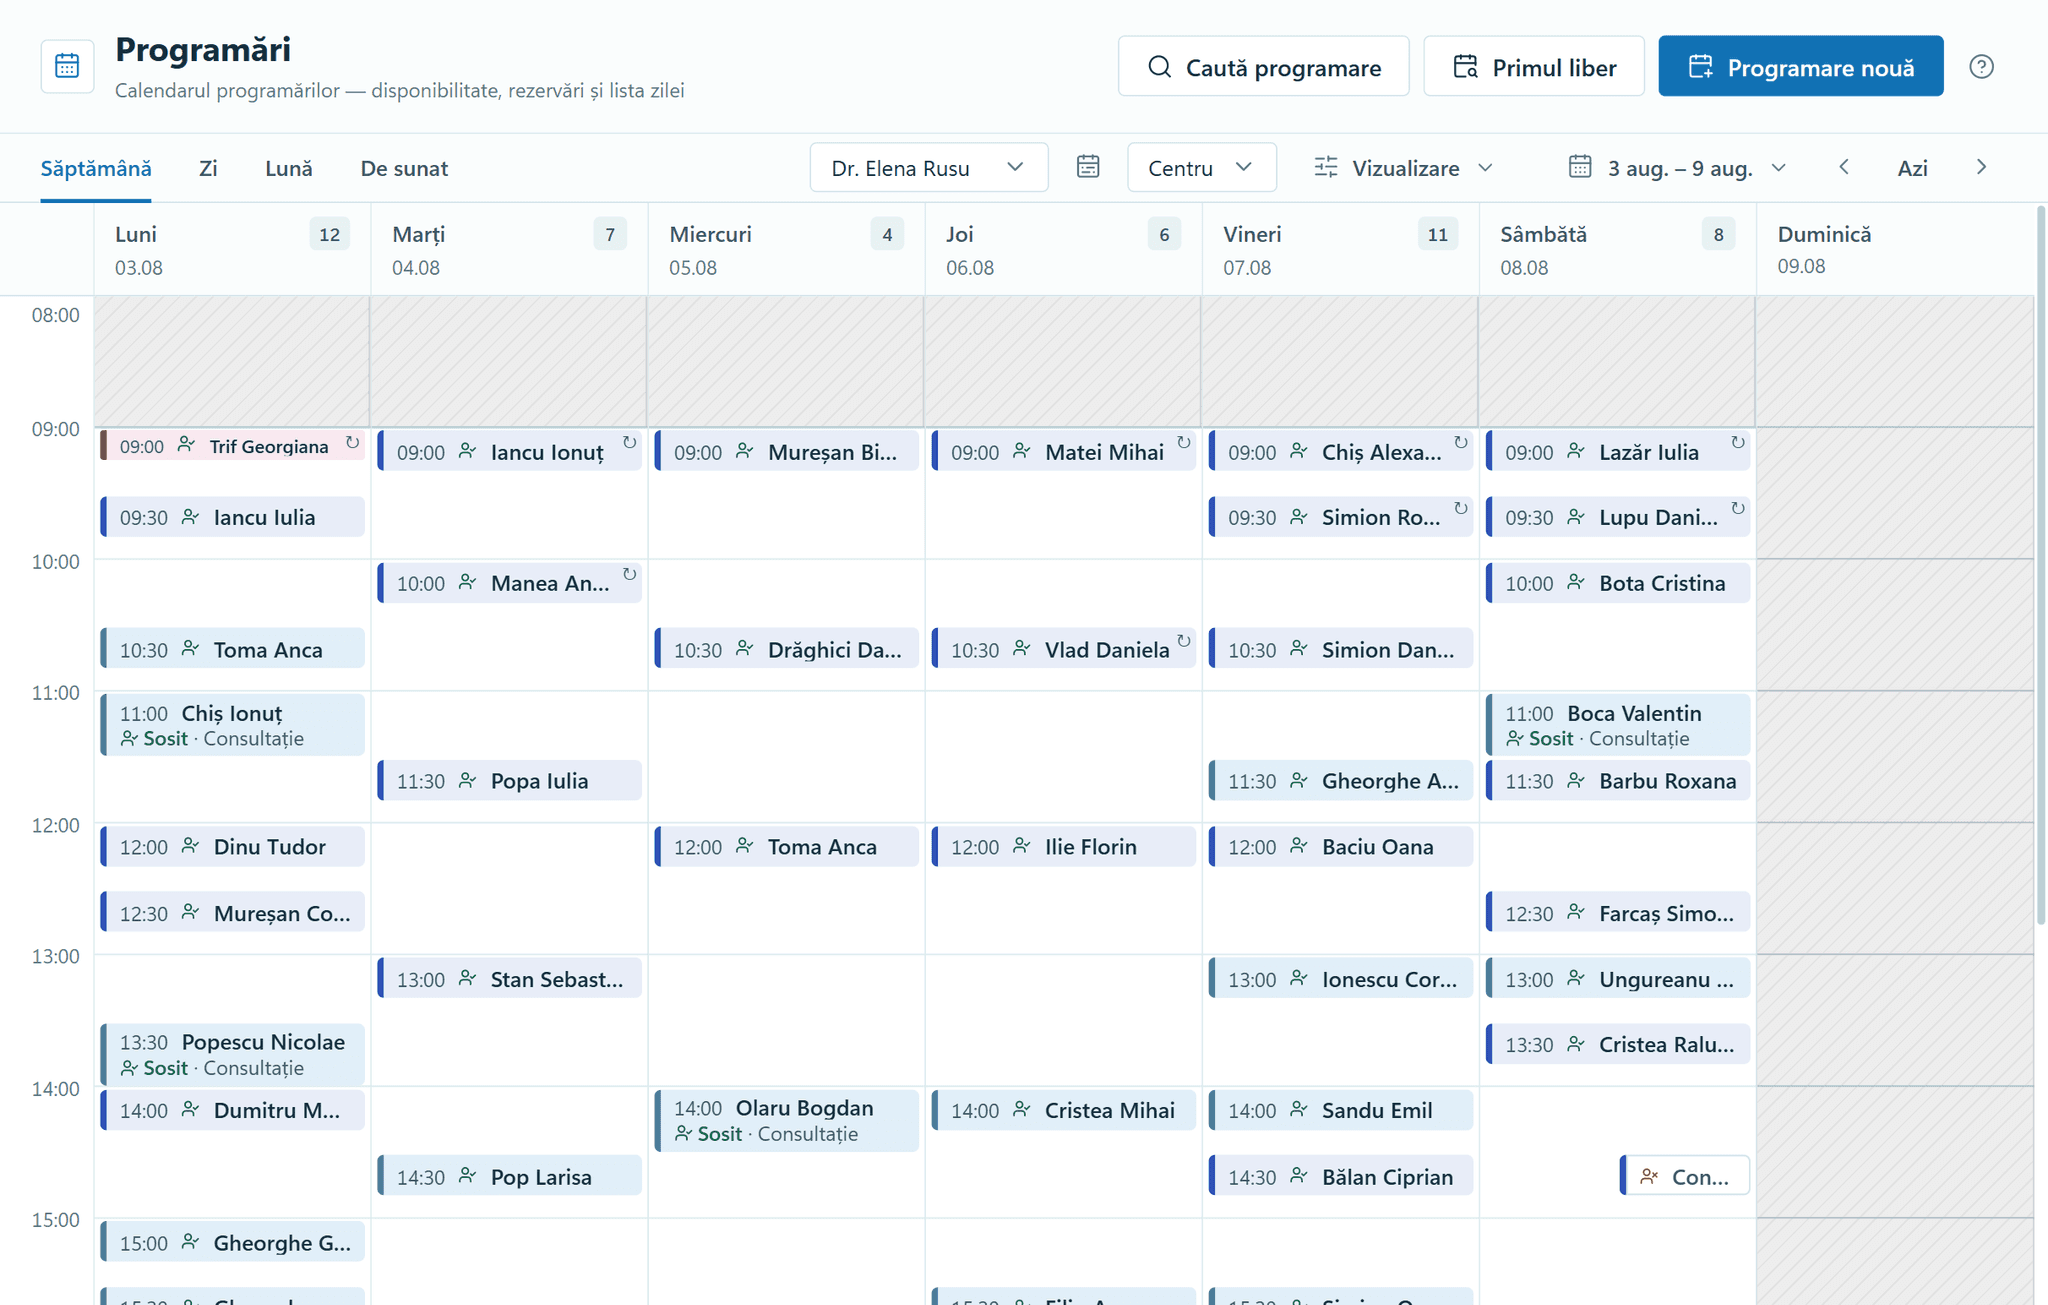The width and height of the screenshot is (2048, 1305).
Task: Open Ungureanu ... 13:00 appointment
Action: point(1618,978)
